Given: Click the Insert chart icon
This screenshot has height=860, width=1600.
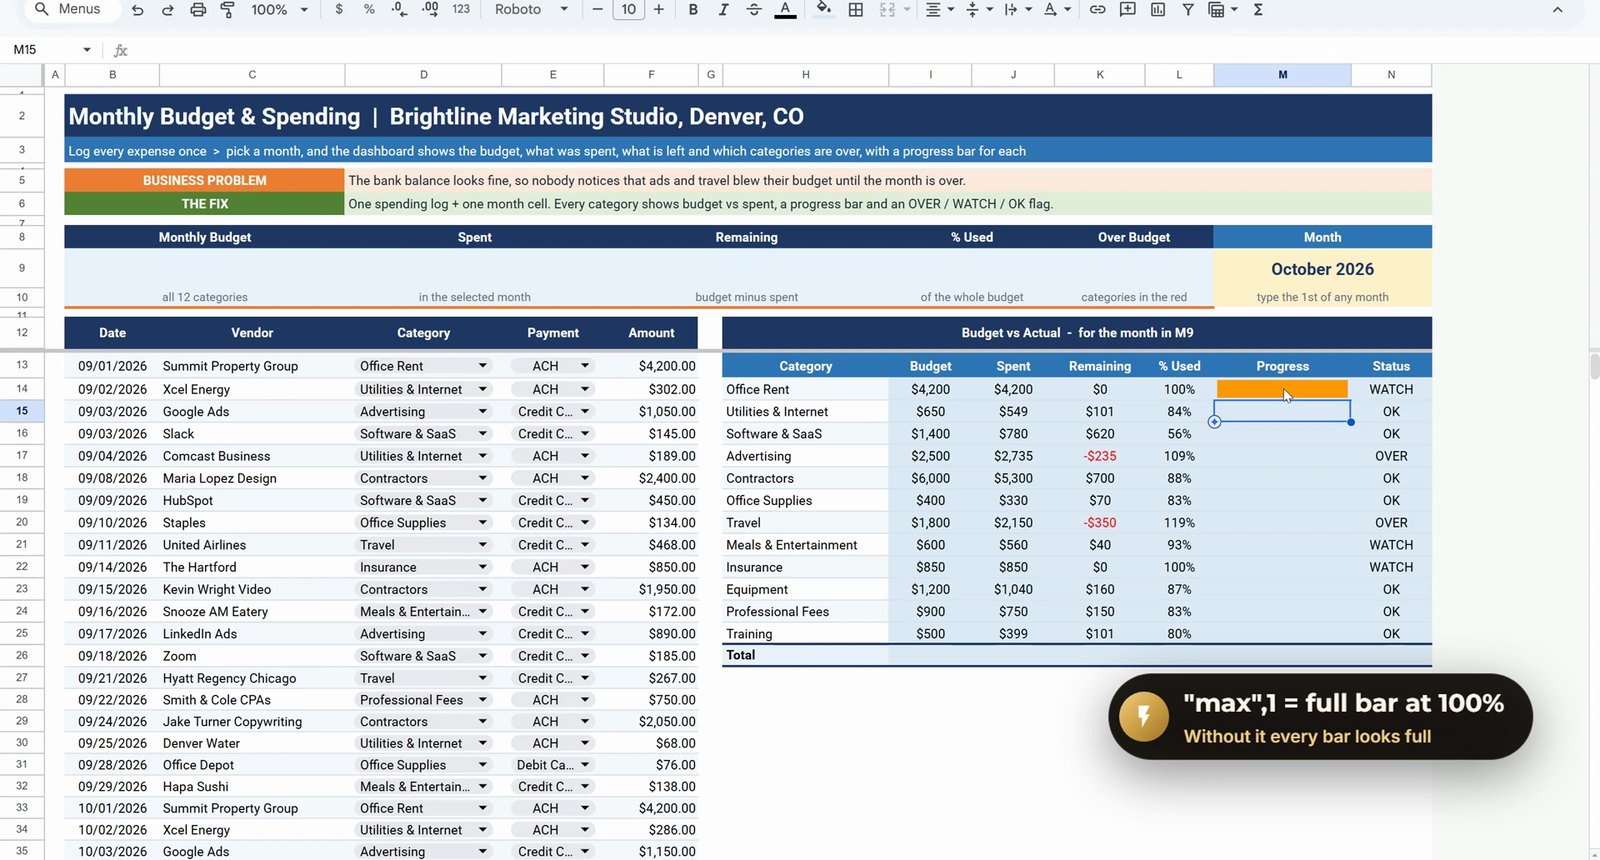Looking at the screenshot, I should click(x=1158, y=9).
